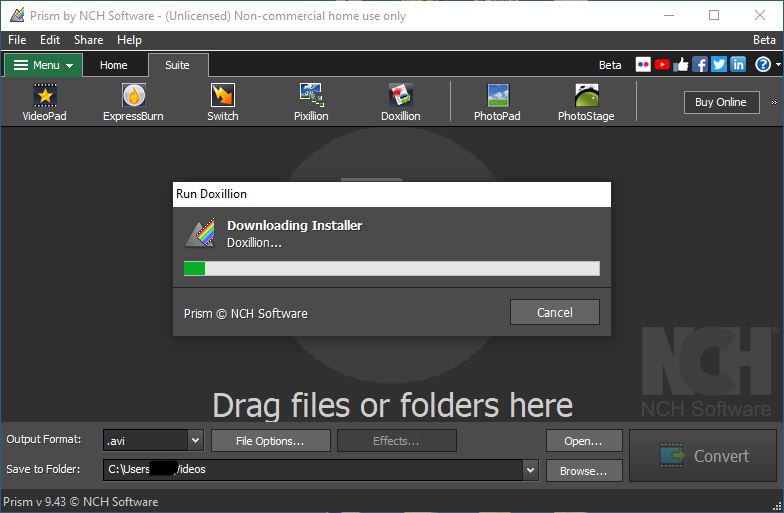The width and height of the screenshot is (784, 513).
Task: Open PhotoStage slideshow maker
Action: click(x=586, y=102)
